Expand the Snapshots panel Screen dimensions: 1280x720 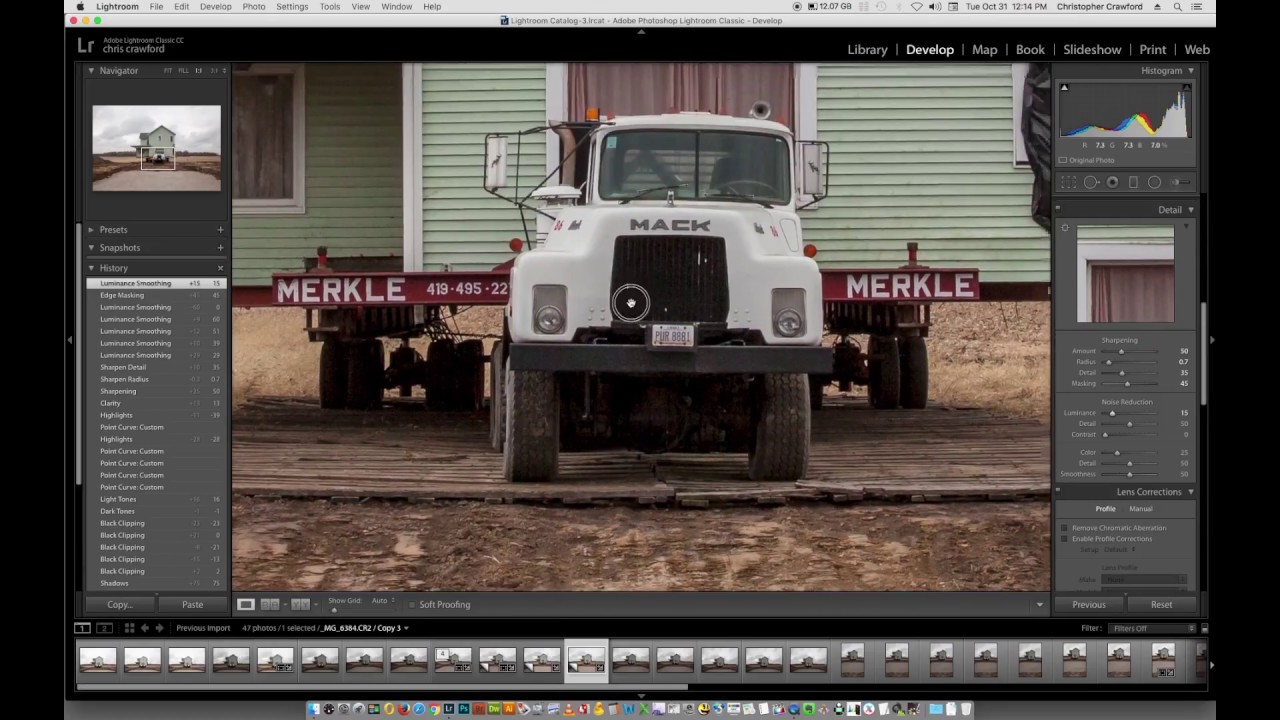(91, 248)
